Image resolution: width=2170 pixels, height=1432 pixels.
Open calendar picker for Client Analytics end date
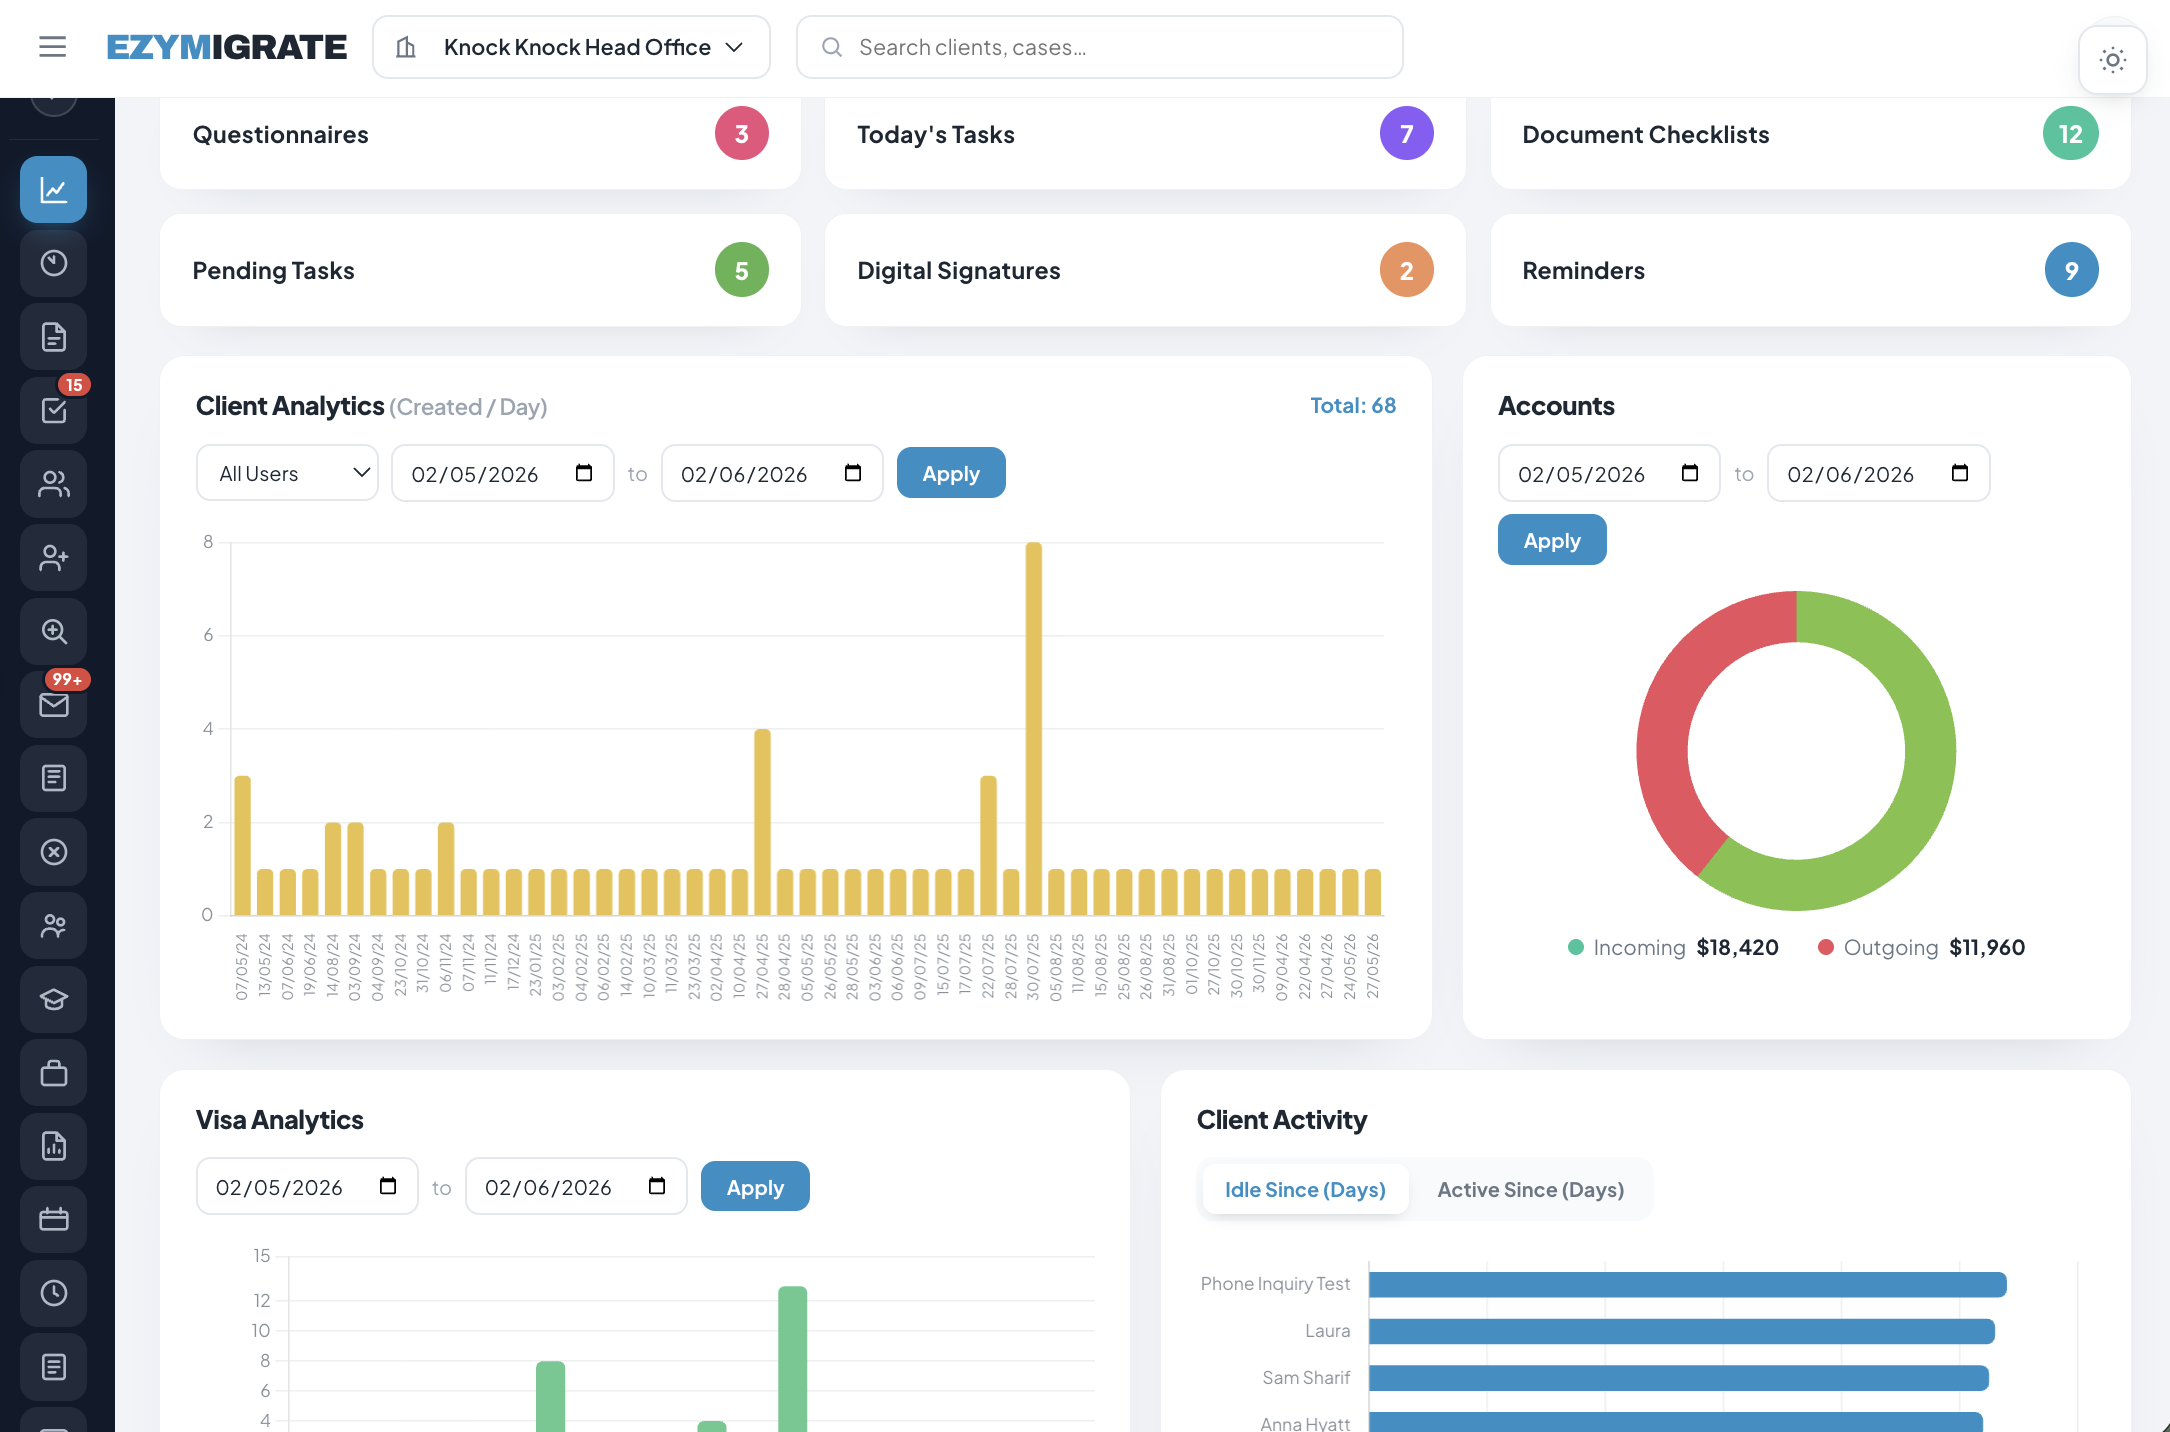click(853, 473)
